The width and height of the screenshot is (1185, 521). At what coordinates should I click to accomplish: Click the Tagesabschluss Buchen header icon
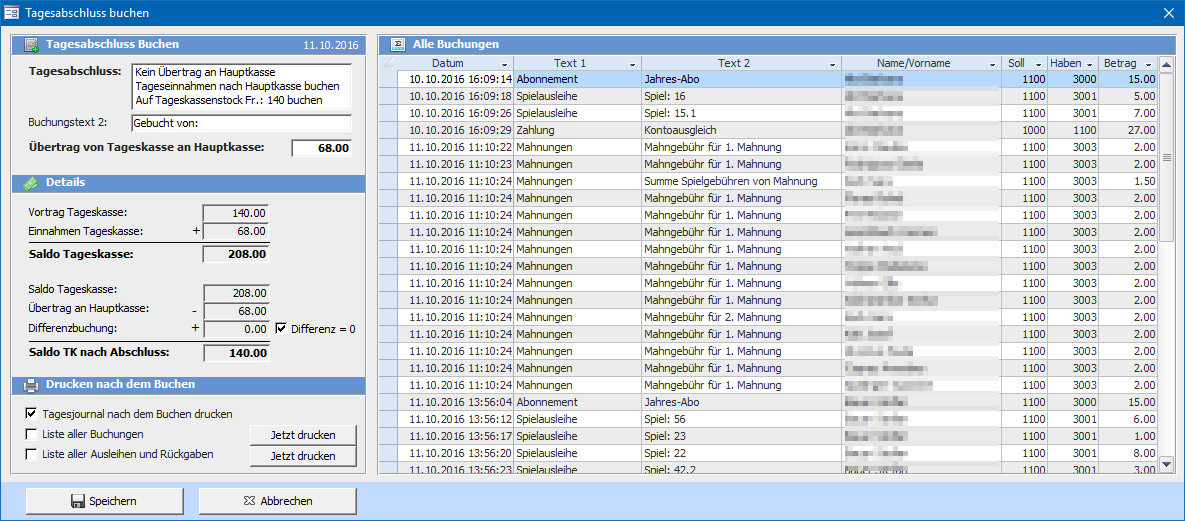[31, 45]
